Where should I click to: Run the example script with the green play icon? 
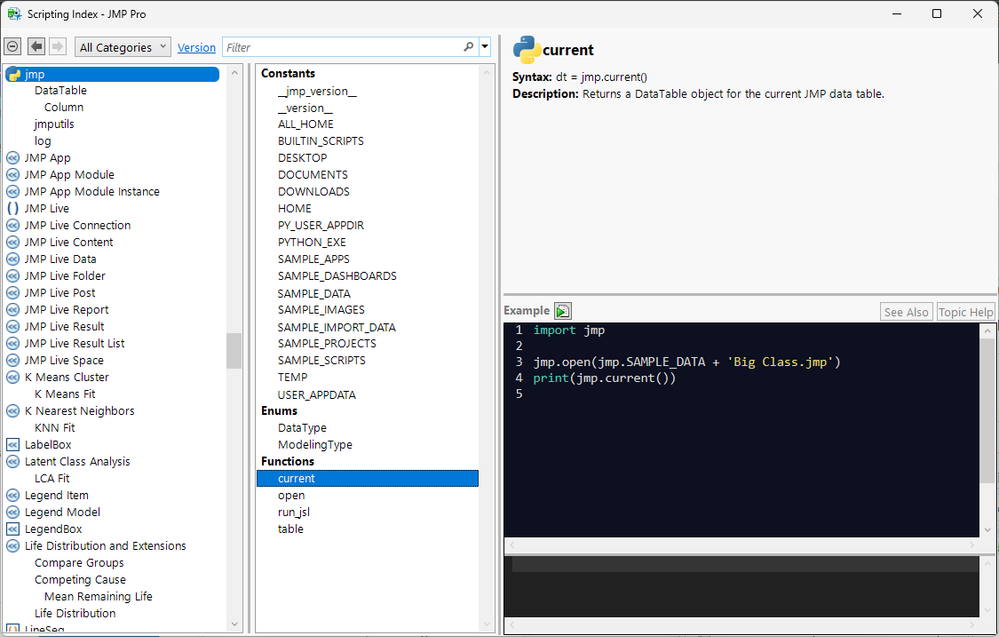[x=563, y=311]
